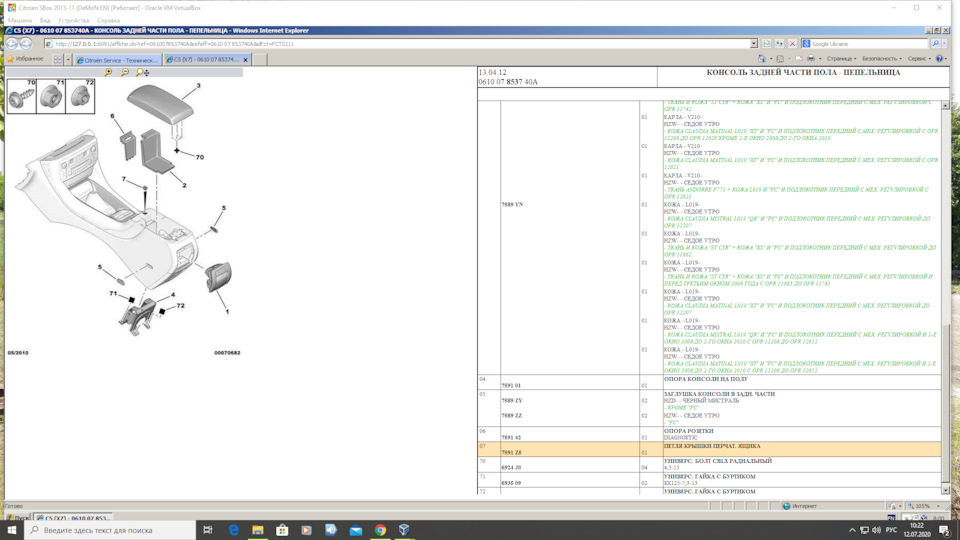This screenshot has width=960, height=540.
Task: Click the printer icon in the command bar
Action: click(811, 59)
